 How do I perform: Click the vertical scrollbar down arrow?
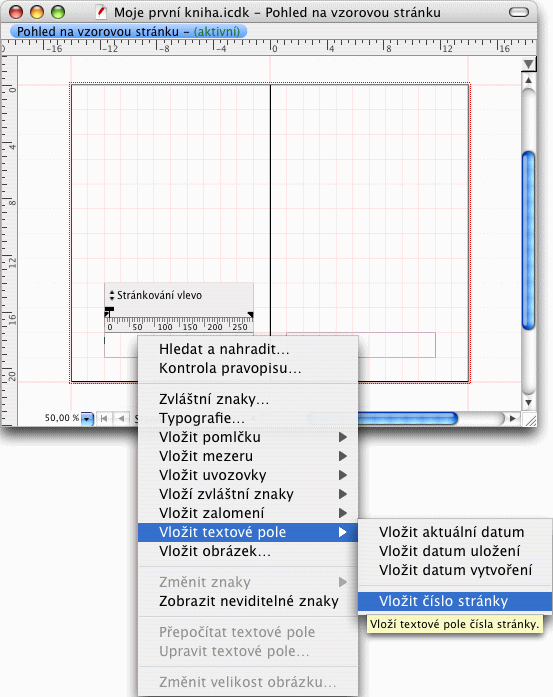coord(528,403)
